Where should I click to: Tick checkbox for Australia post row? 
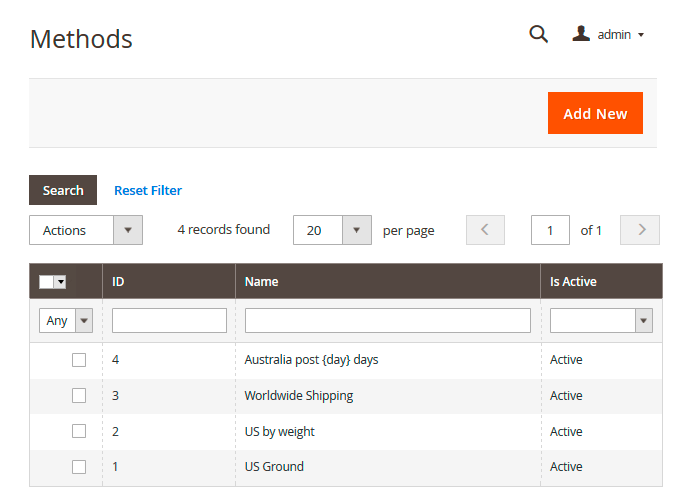(79, 360)
